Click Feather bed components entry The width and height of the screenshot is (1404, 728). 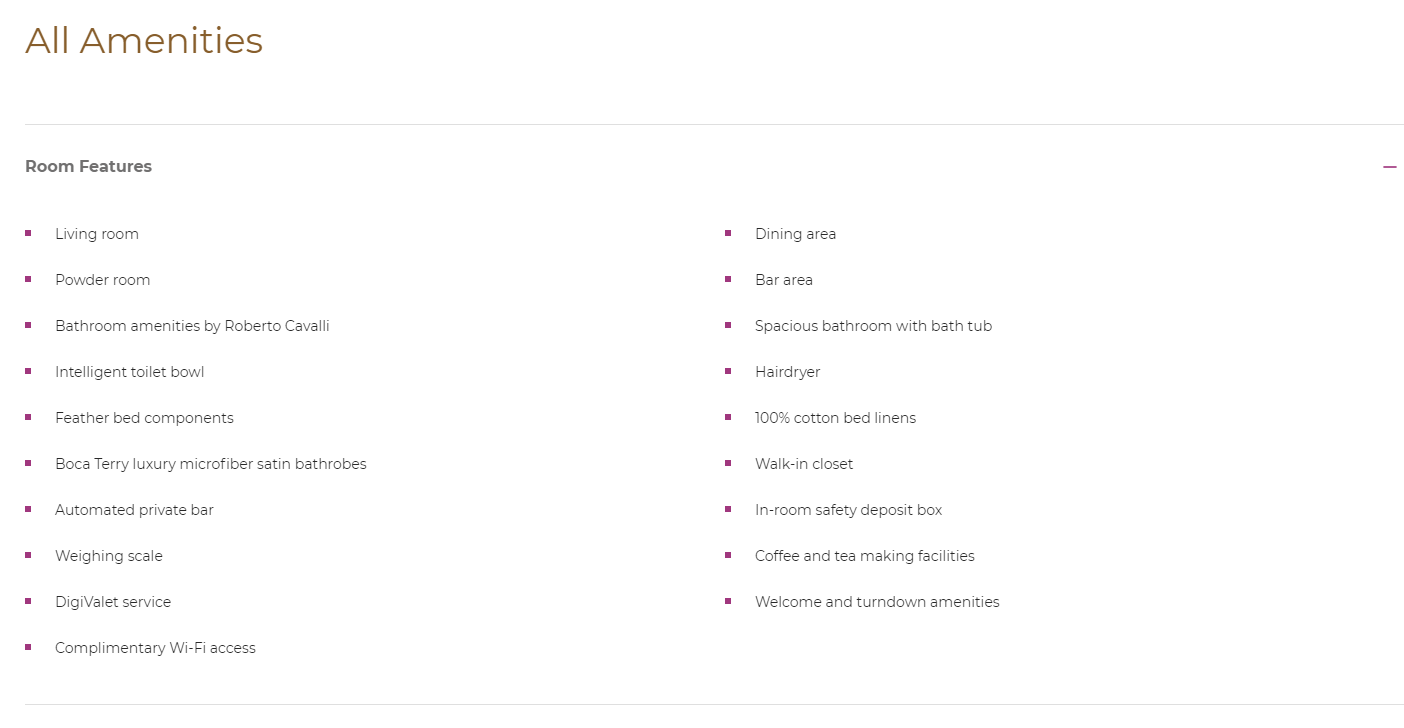[144, 418]
